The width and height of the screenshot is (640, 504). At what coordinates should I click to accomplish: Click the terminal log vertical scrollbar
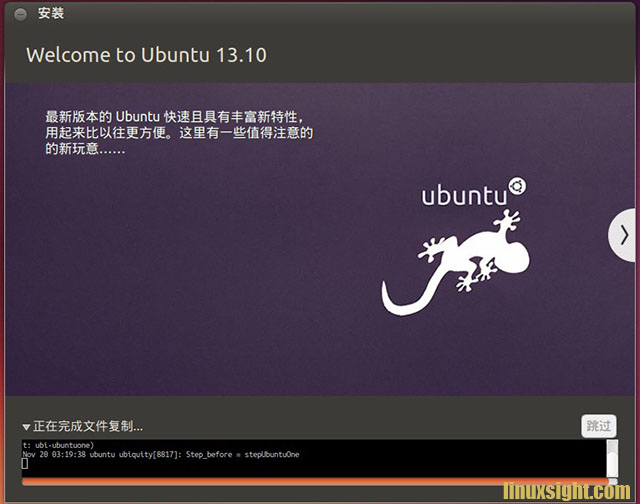coord(612,458)
